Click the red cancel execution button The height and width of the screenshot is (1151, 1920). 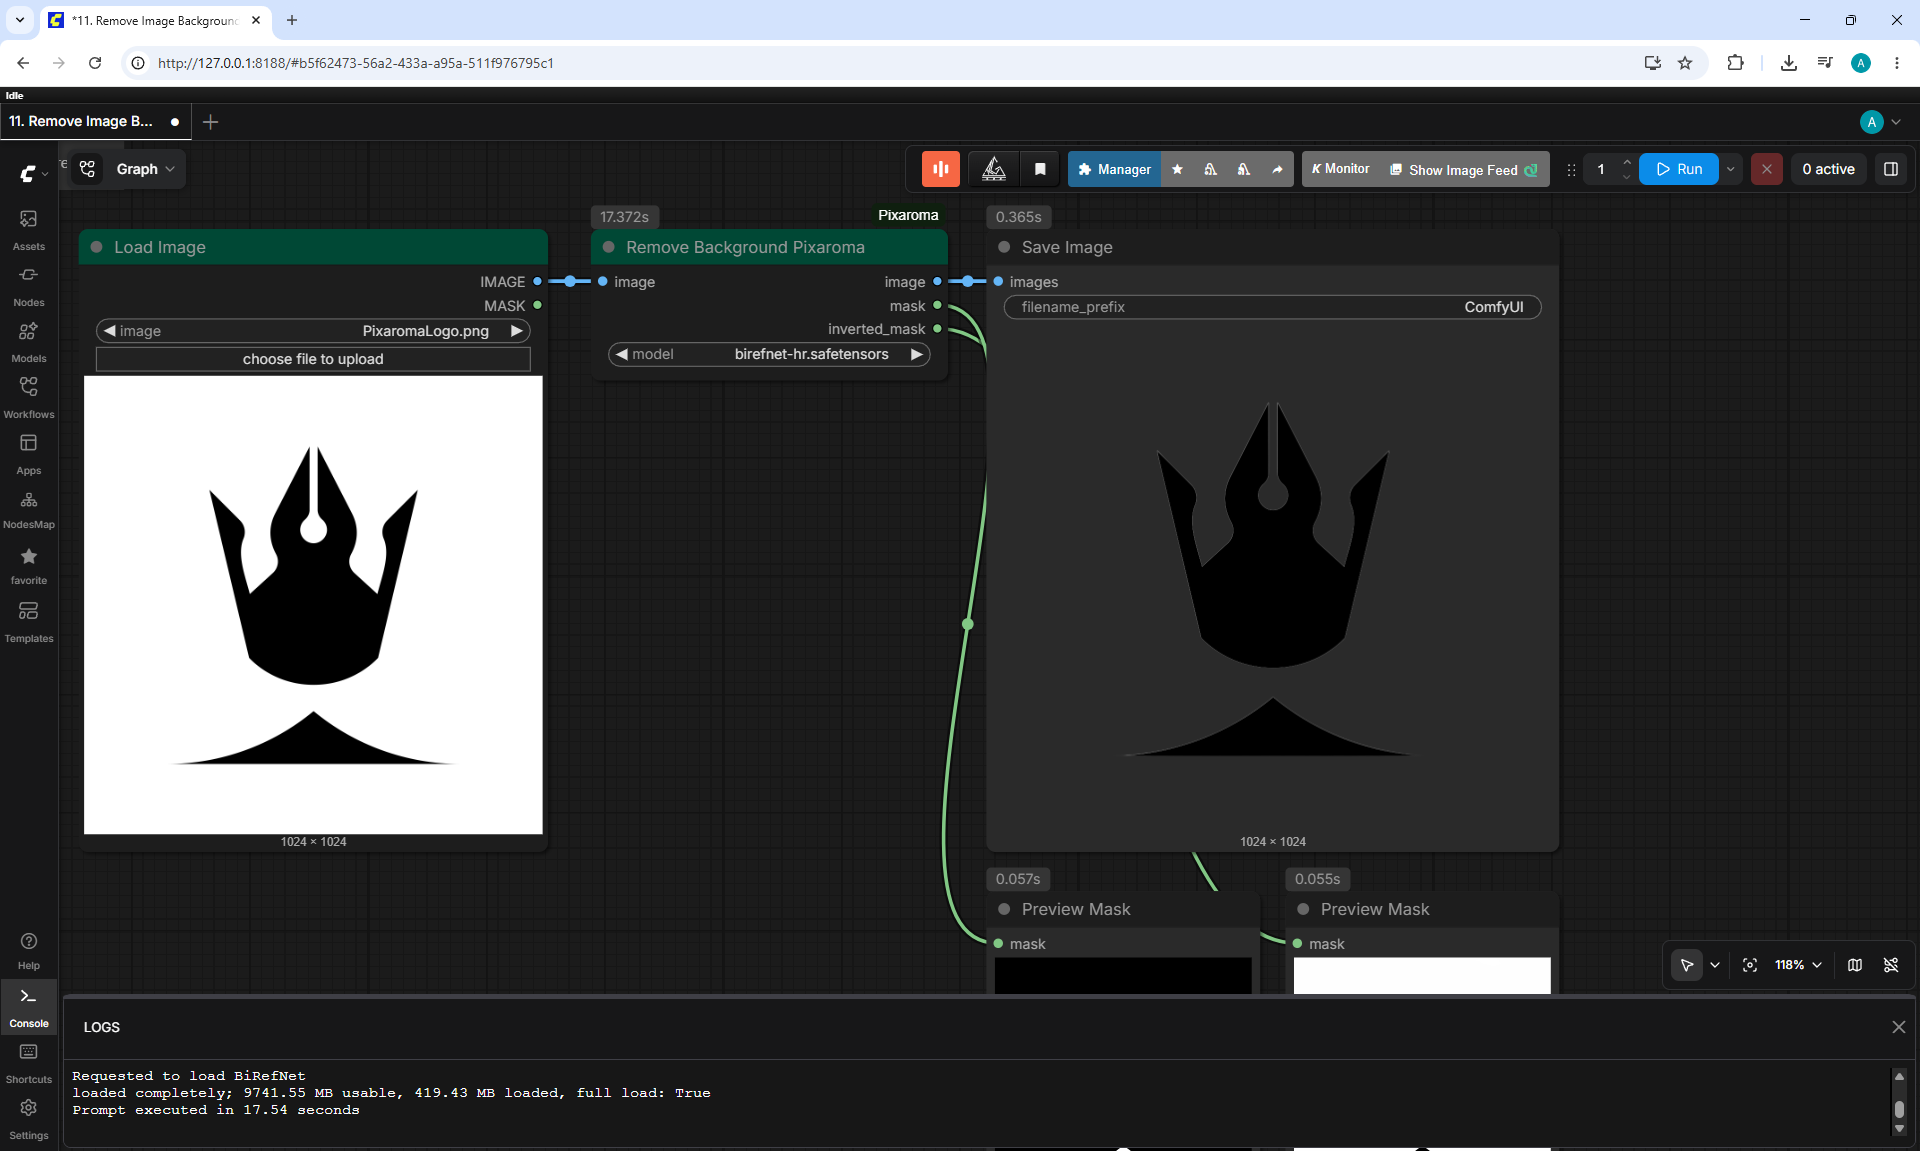pos(1766,169)
